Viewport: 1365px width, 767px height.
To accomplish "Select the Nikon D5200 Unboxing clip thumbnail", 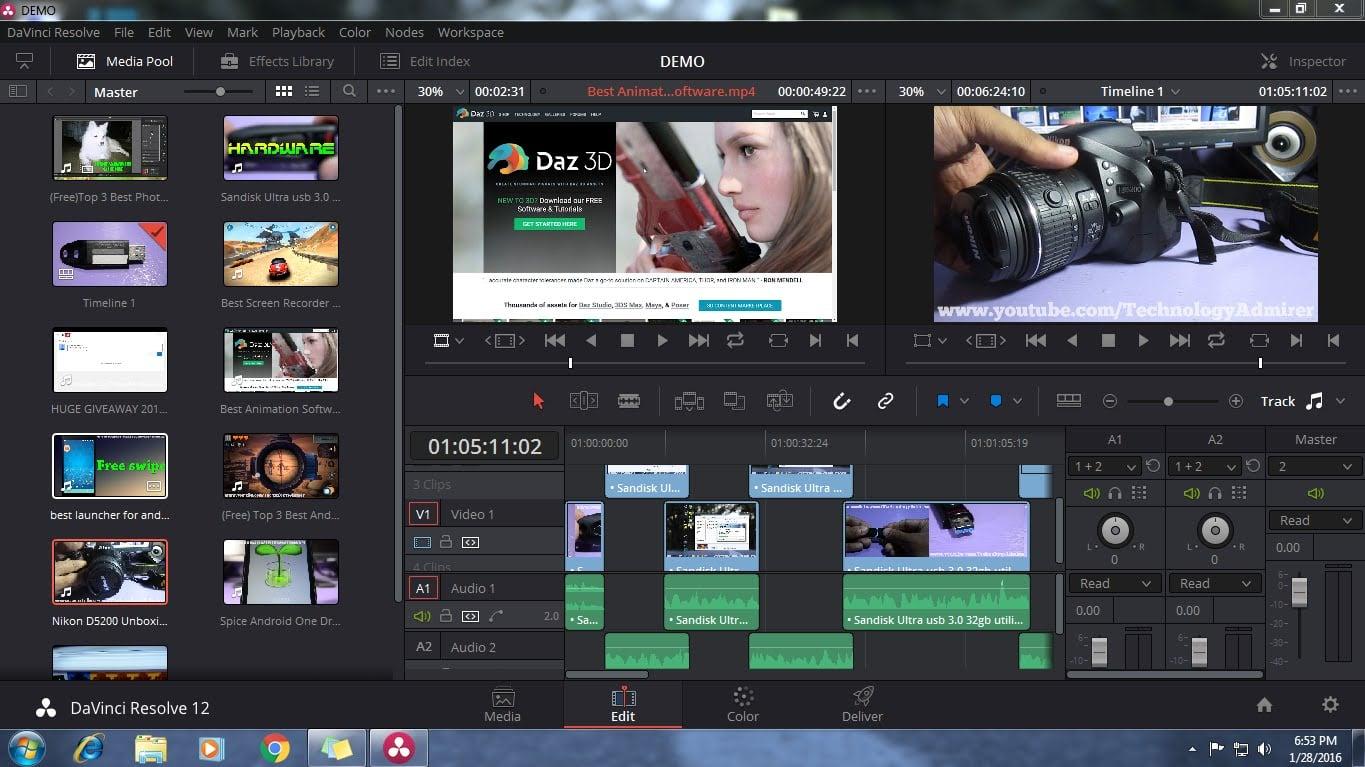I will (x=109, y=571).
